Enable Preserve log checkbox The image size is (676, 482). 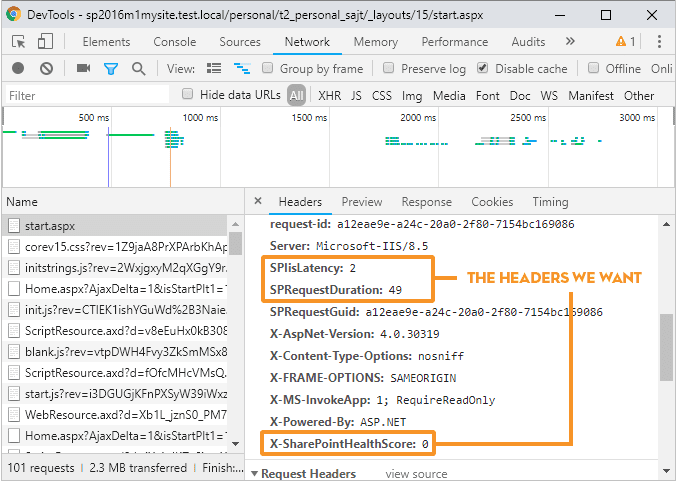pos(388,68)
